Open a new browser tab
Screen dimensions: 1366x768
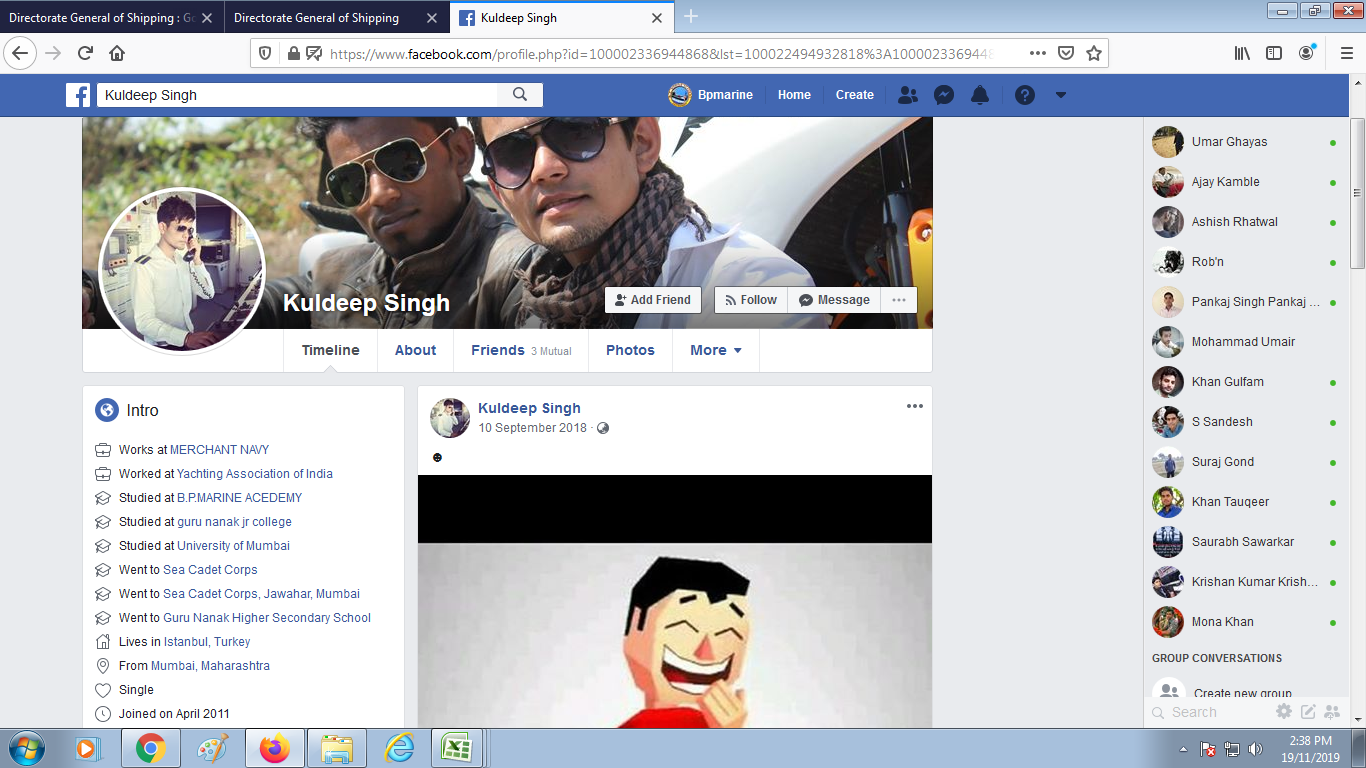691,17
